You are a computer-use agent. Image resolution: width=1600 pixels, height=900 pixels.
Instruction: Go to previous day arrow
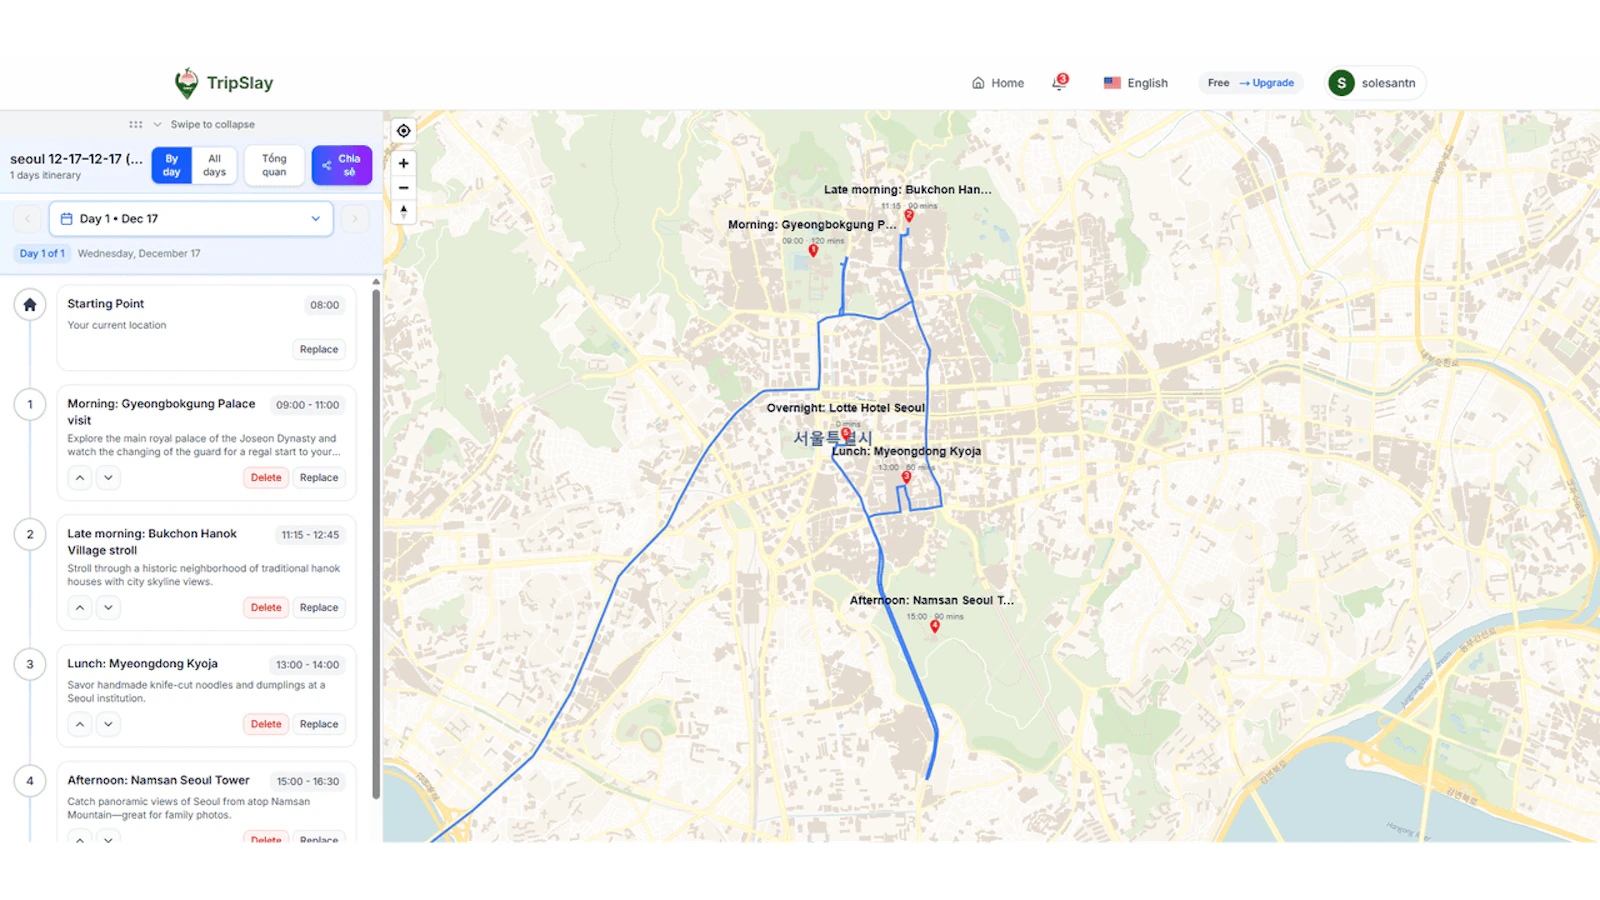click(x=27, y=219)
